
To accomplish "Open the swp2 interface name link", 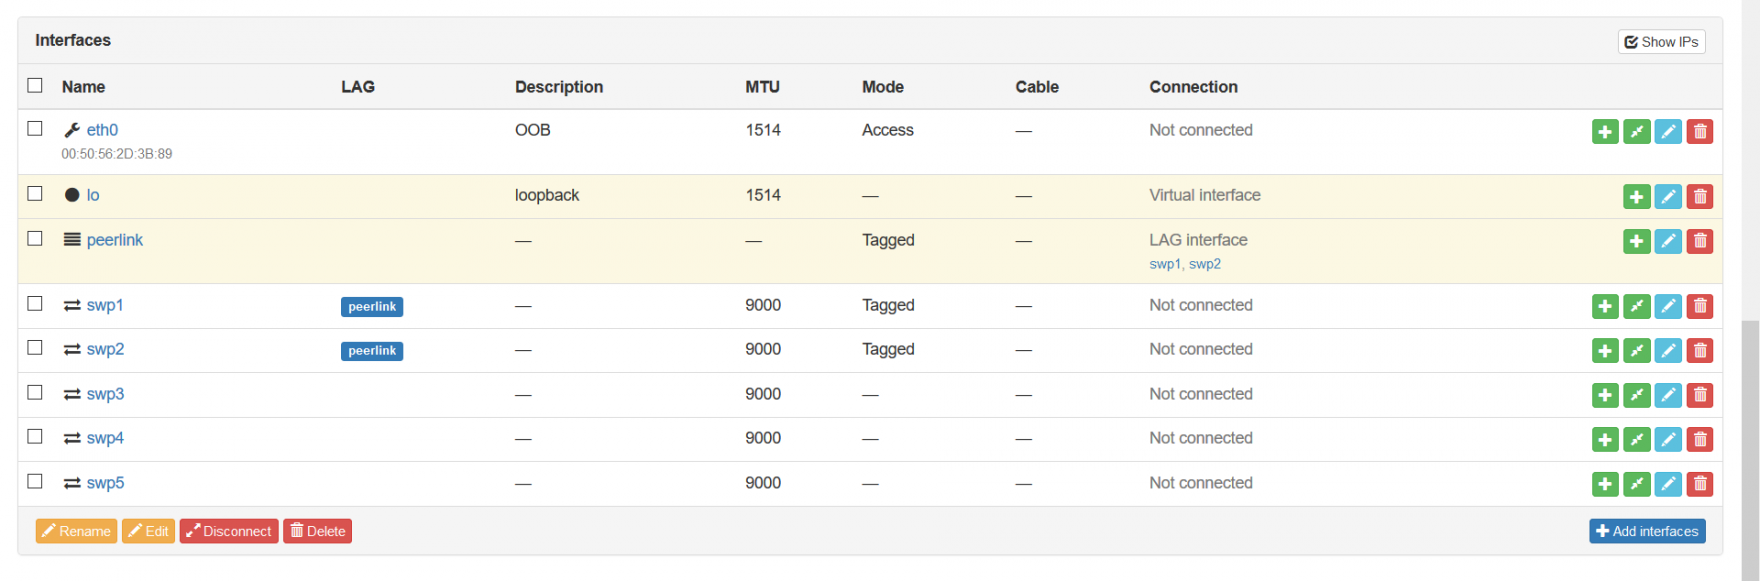I will pyautogui.click(x=105, y=349).
